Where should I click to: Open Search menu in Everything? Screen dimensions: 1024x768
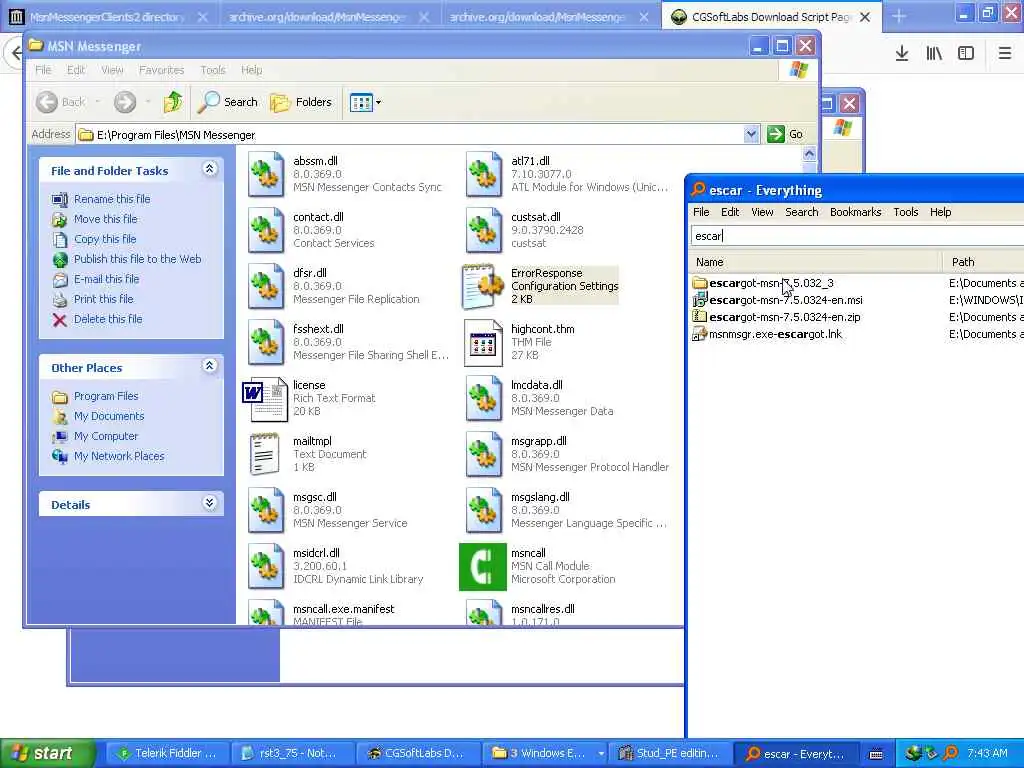tap(801, 212)
